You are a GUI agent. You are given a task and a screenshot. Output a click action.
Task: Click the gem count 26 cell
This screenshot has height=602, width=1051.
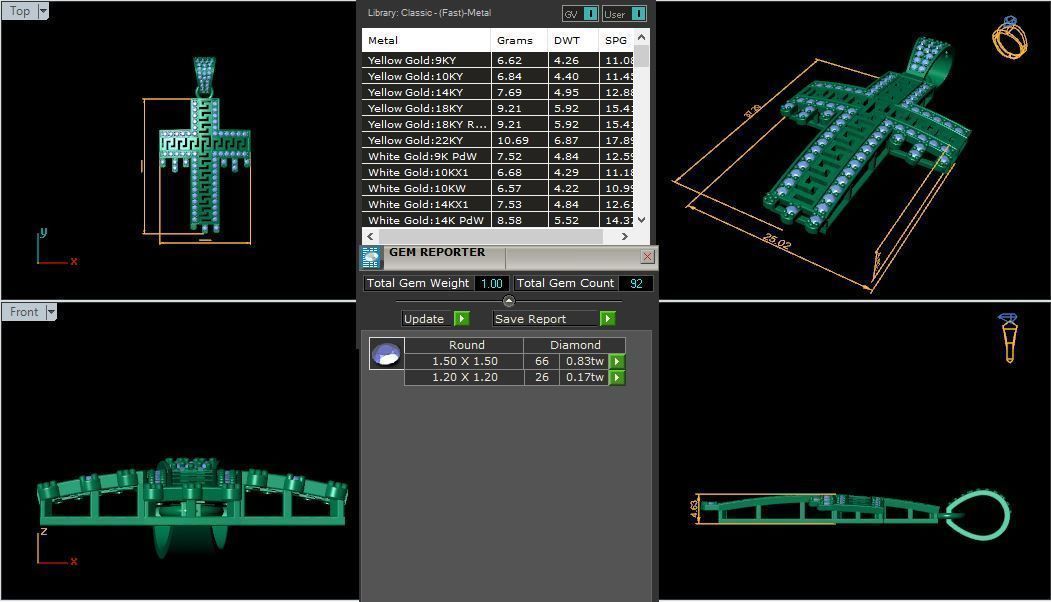(542, 377)
